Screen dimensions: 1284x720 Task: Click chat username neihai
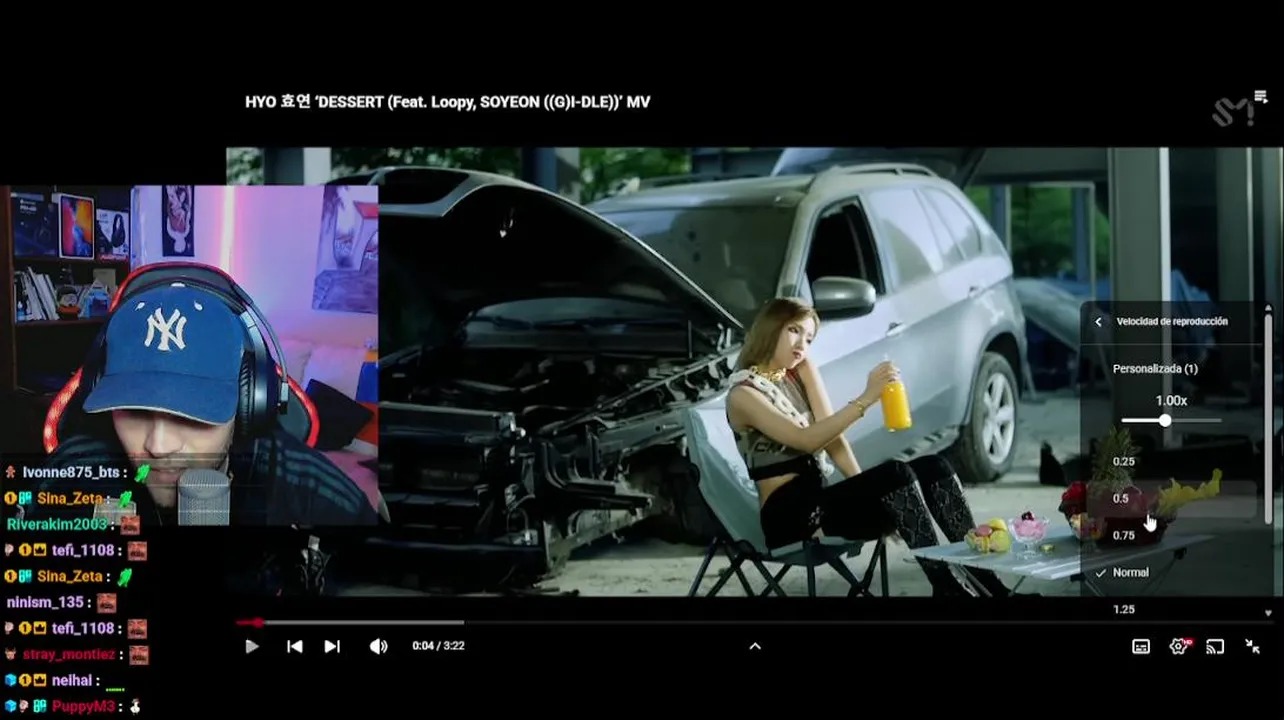click(x=72, y=680)
